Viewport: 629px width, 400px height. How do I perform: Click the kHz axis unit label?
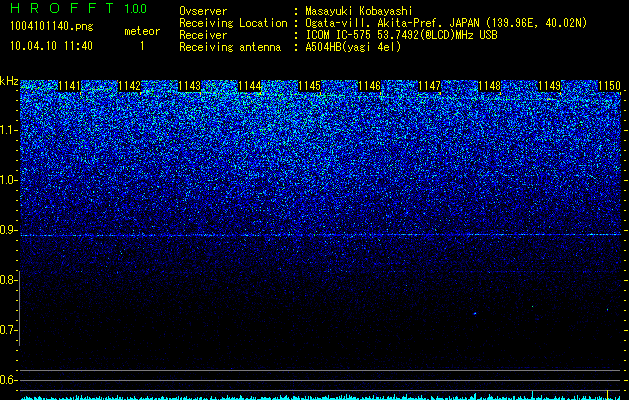coord(9,81)
